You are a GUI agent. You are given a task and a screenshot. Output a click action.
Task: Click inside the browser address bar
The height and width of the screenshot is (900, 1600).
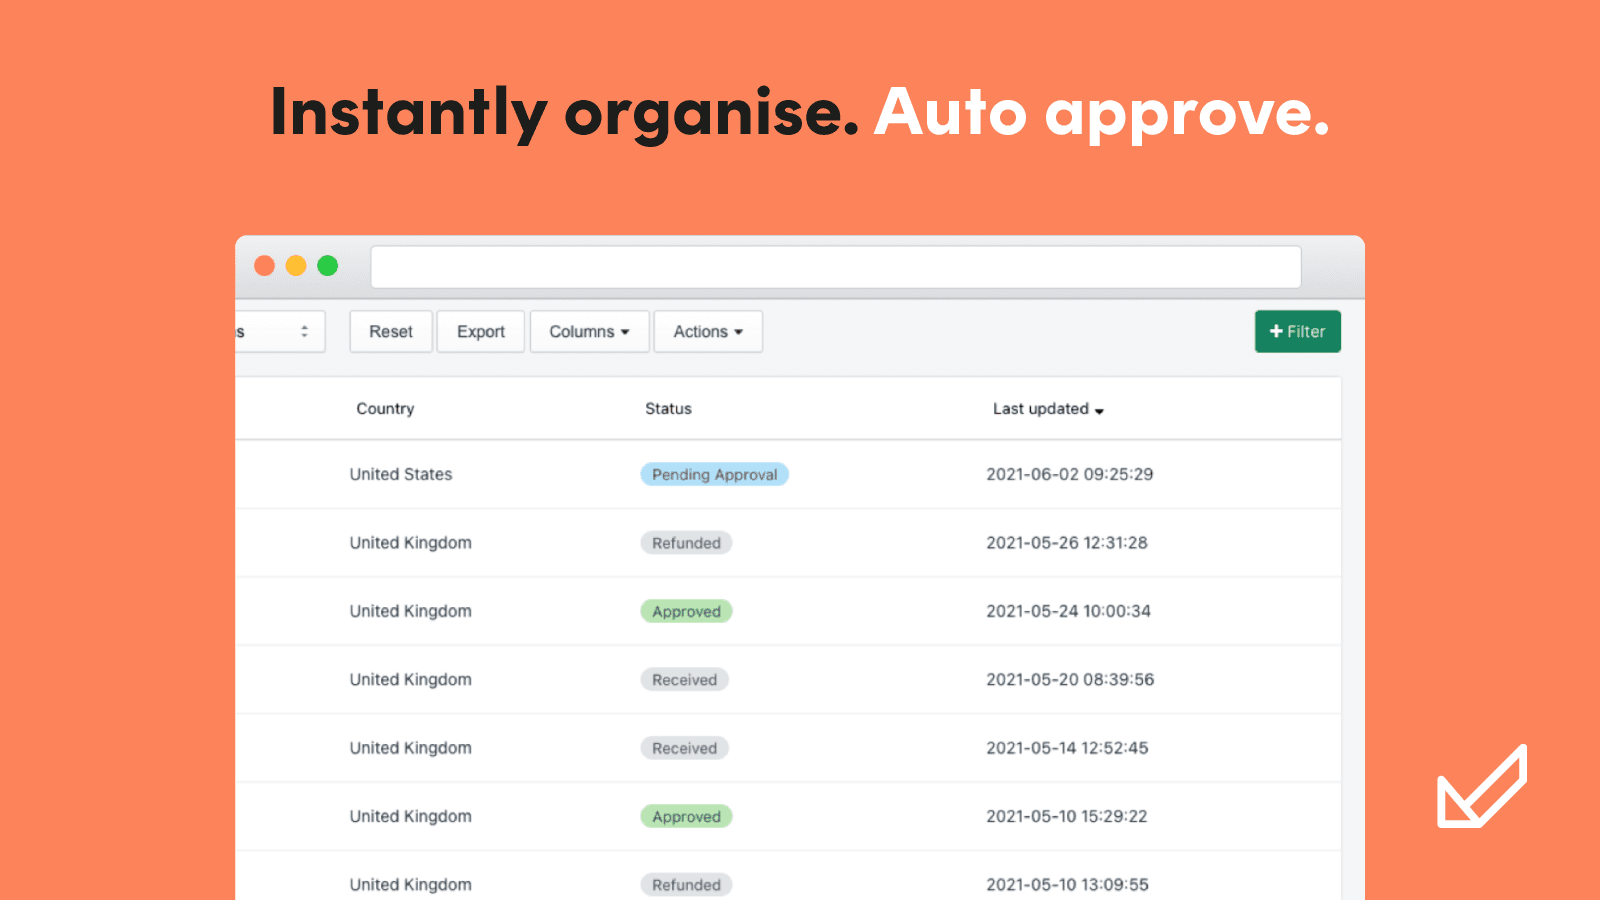point(836,266)
